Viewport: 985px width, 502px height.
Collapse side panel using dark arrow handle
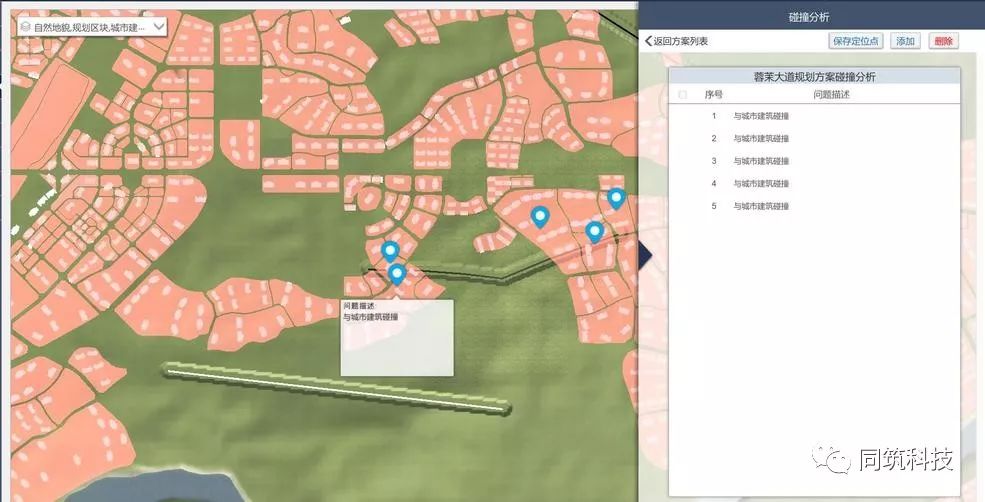coord(644,255)
